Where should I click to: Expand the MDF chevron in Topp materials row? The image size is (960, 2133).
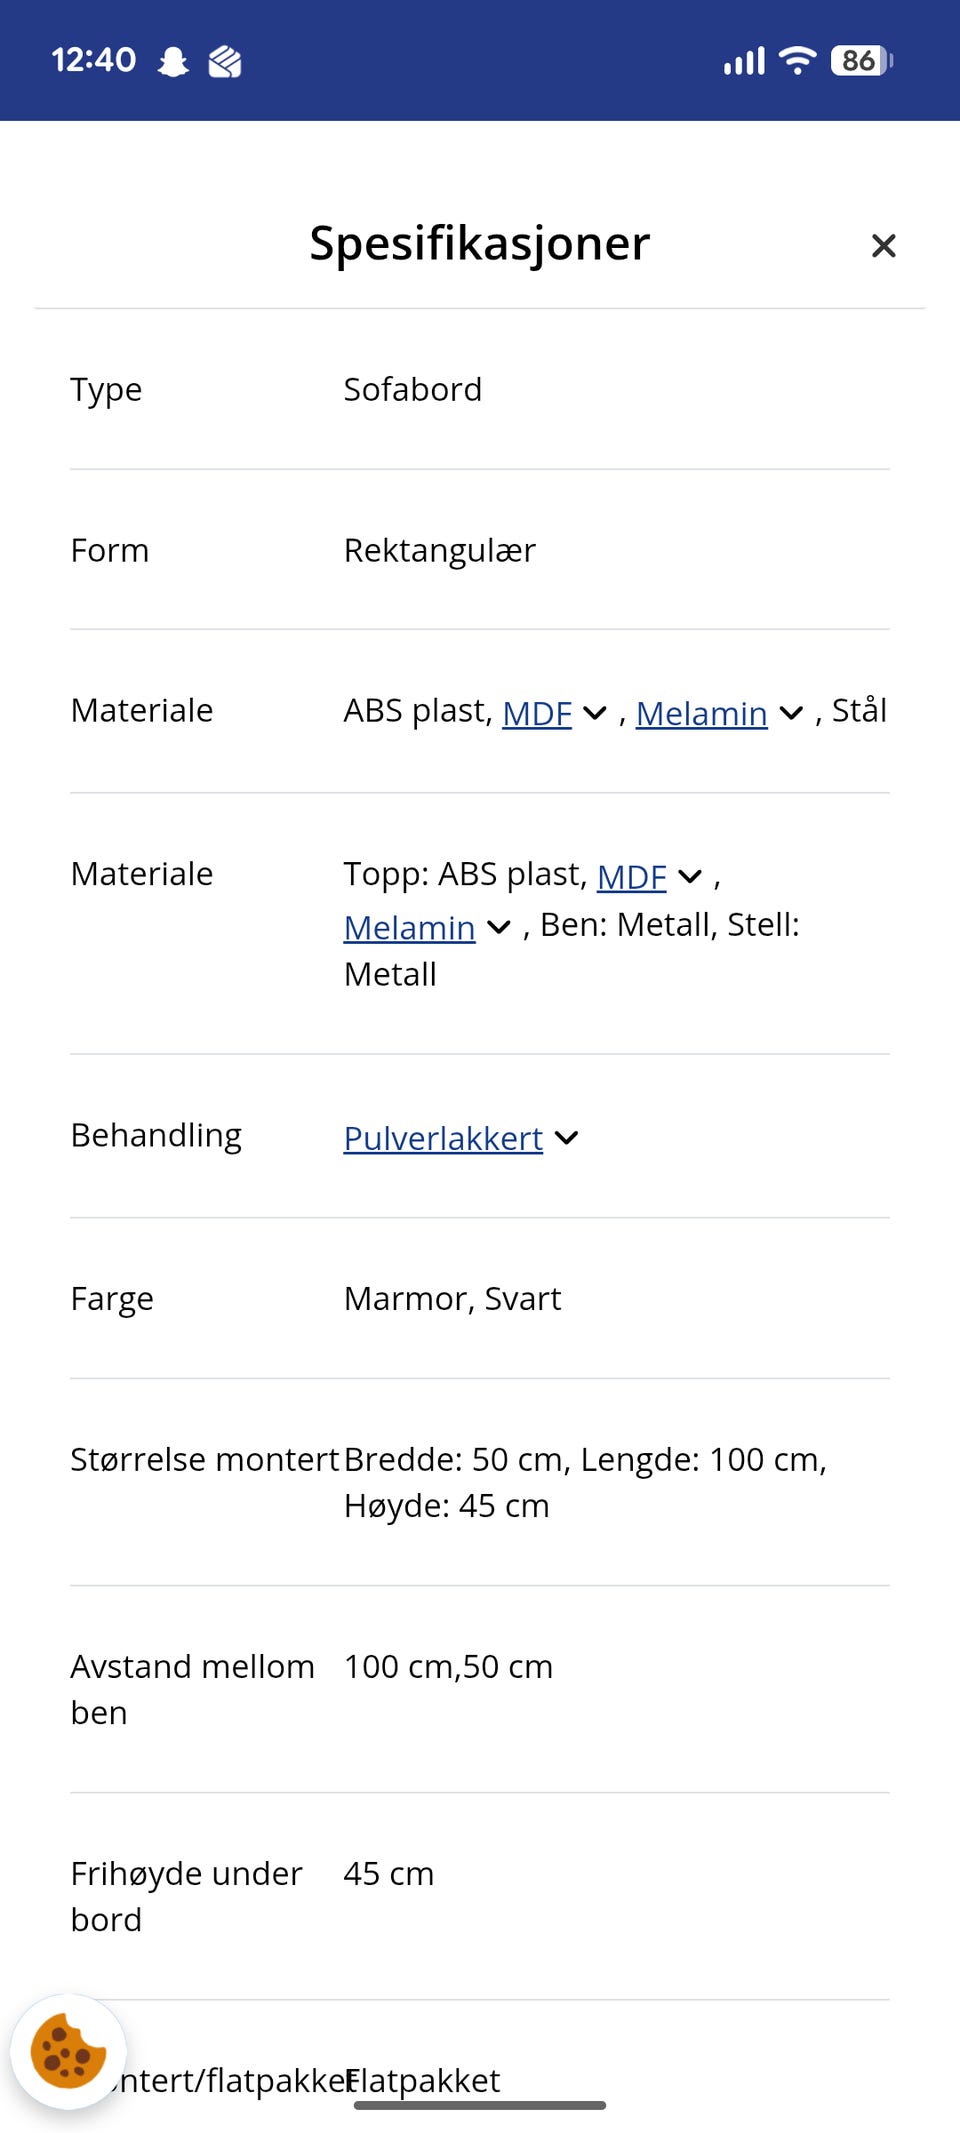coord(689,877)
